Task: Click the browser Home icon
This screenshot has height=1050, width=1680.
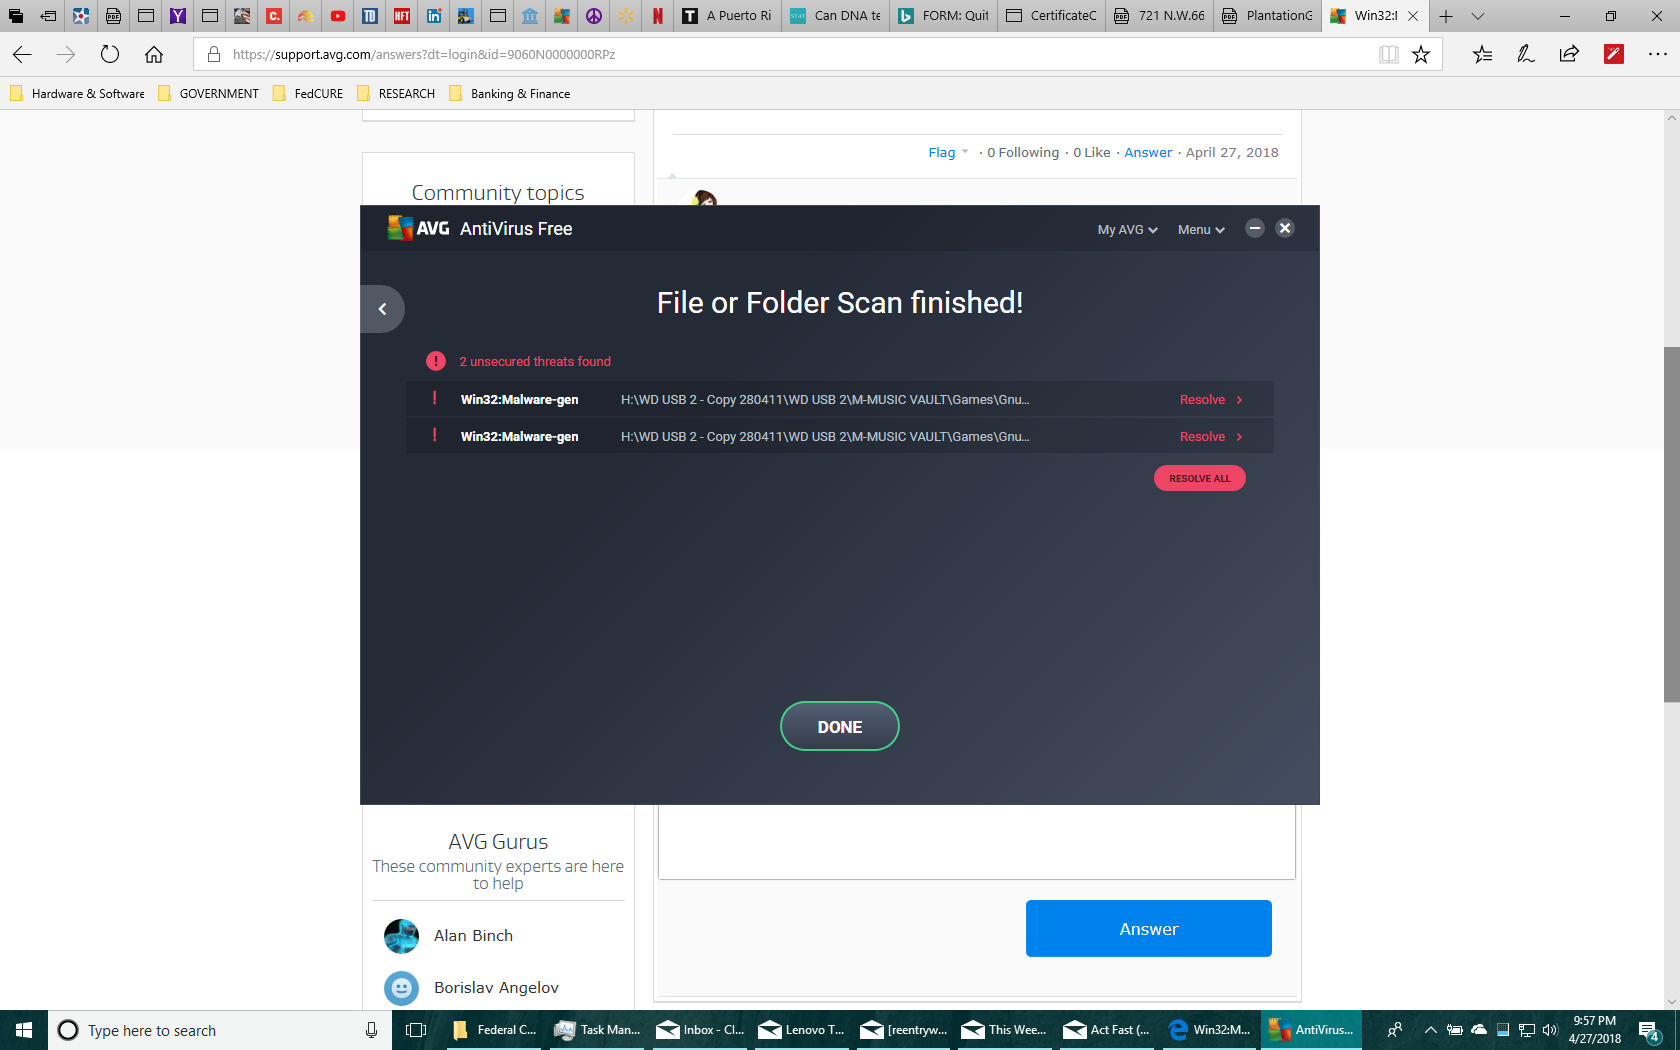Action: 153,55
